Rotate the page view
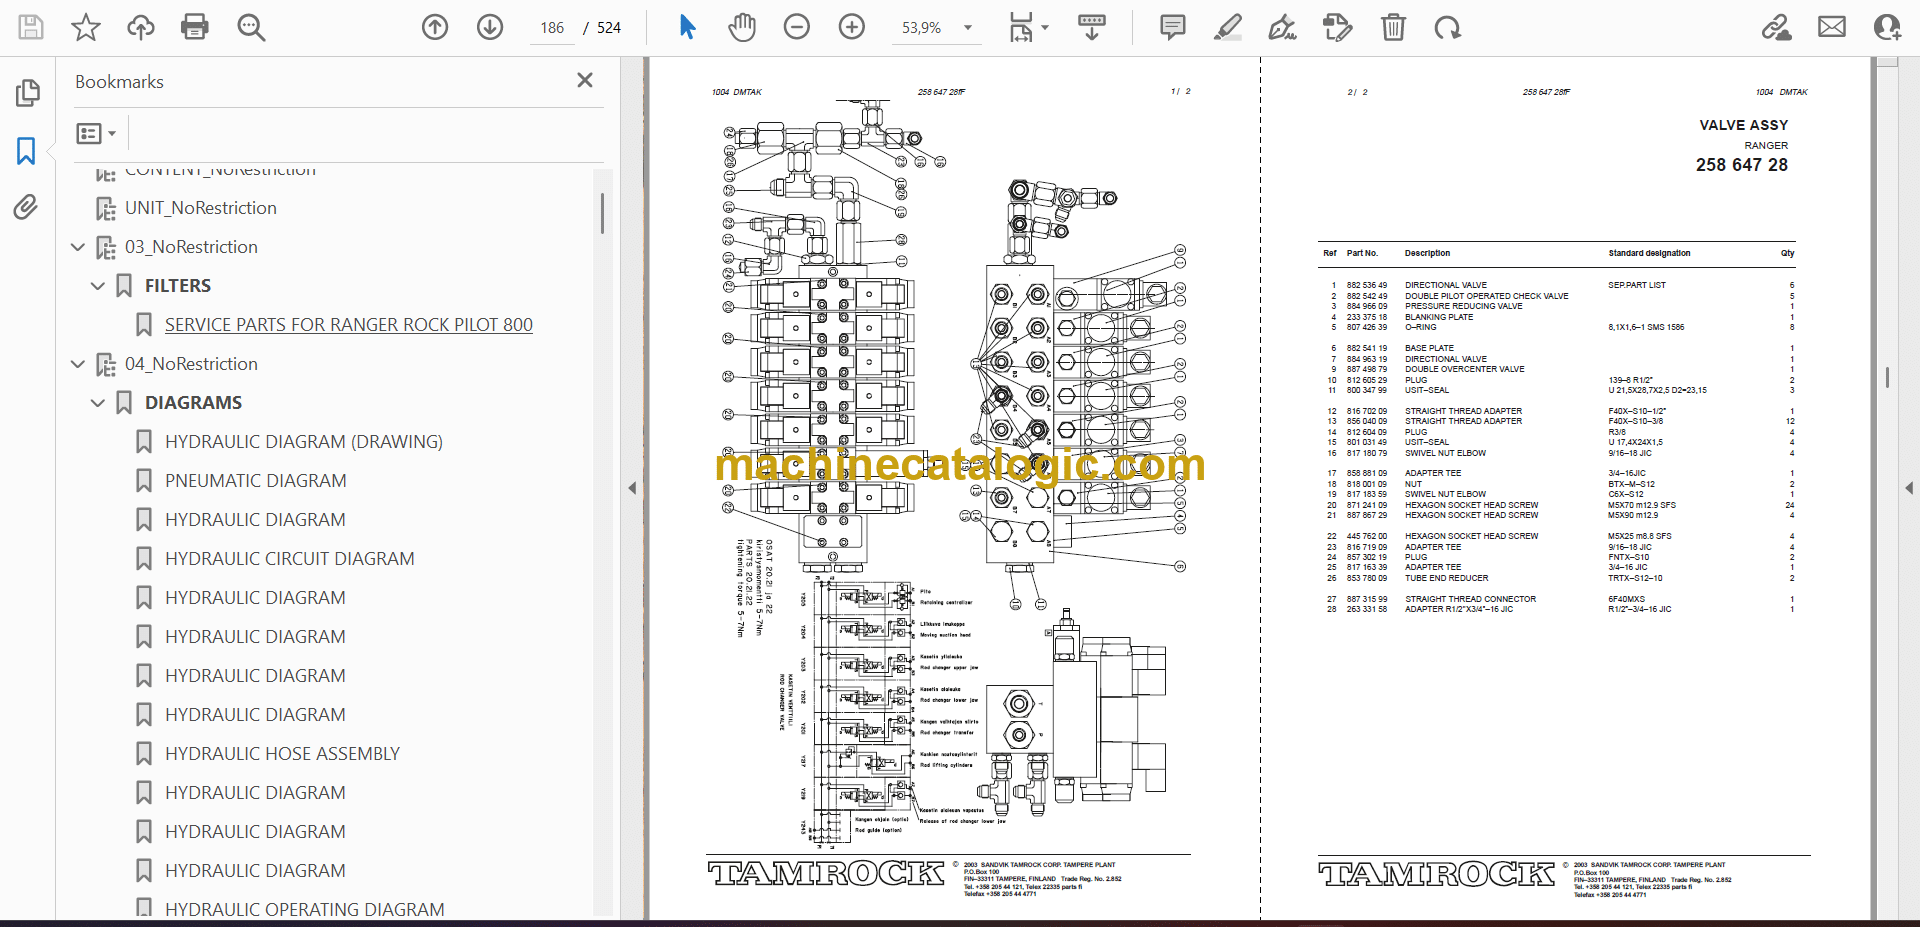 [1447, 27]
